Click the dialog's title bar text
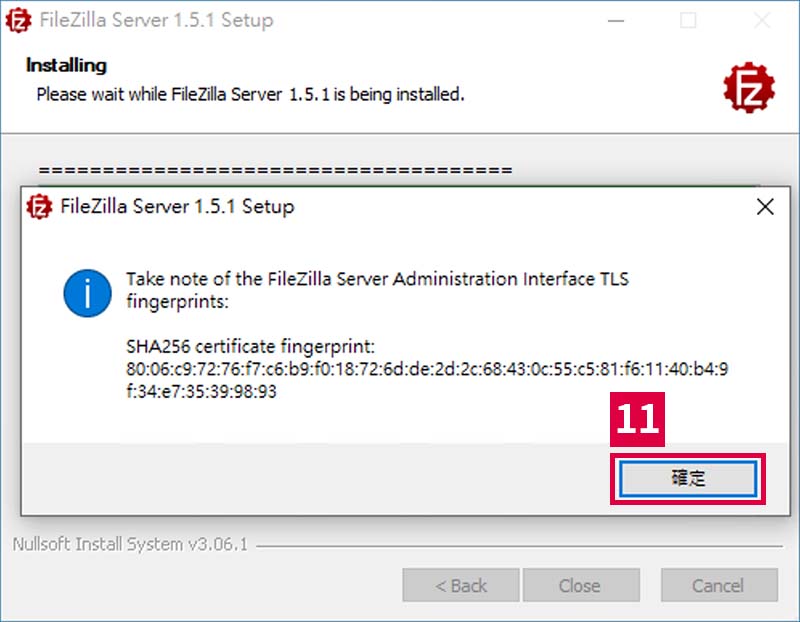 [x=177, y=207]
